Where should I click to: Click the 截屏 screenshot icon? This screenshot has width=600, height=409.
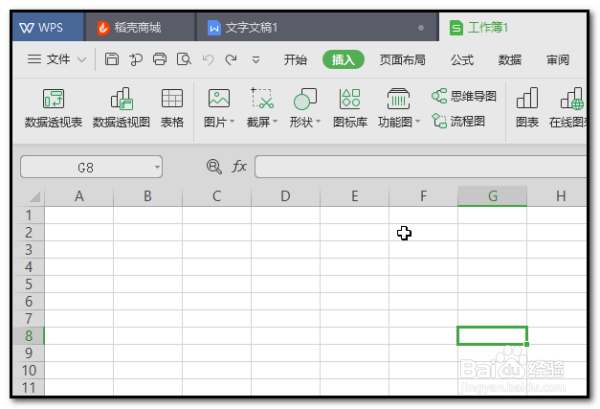coord(262,99)
